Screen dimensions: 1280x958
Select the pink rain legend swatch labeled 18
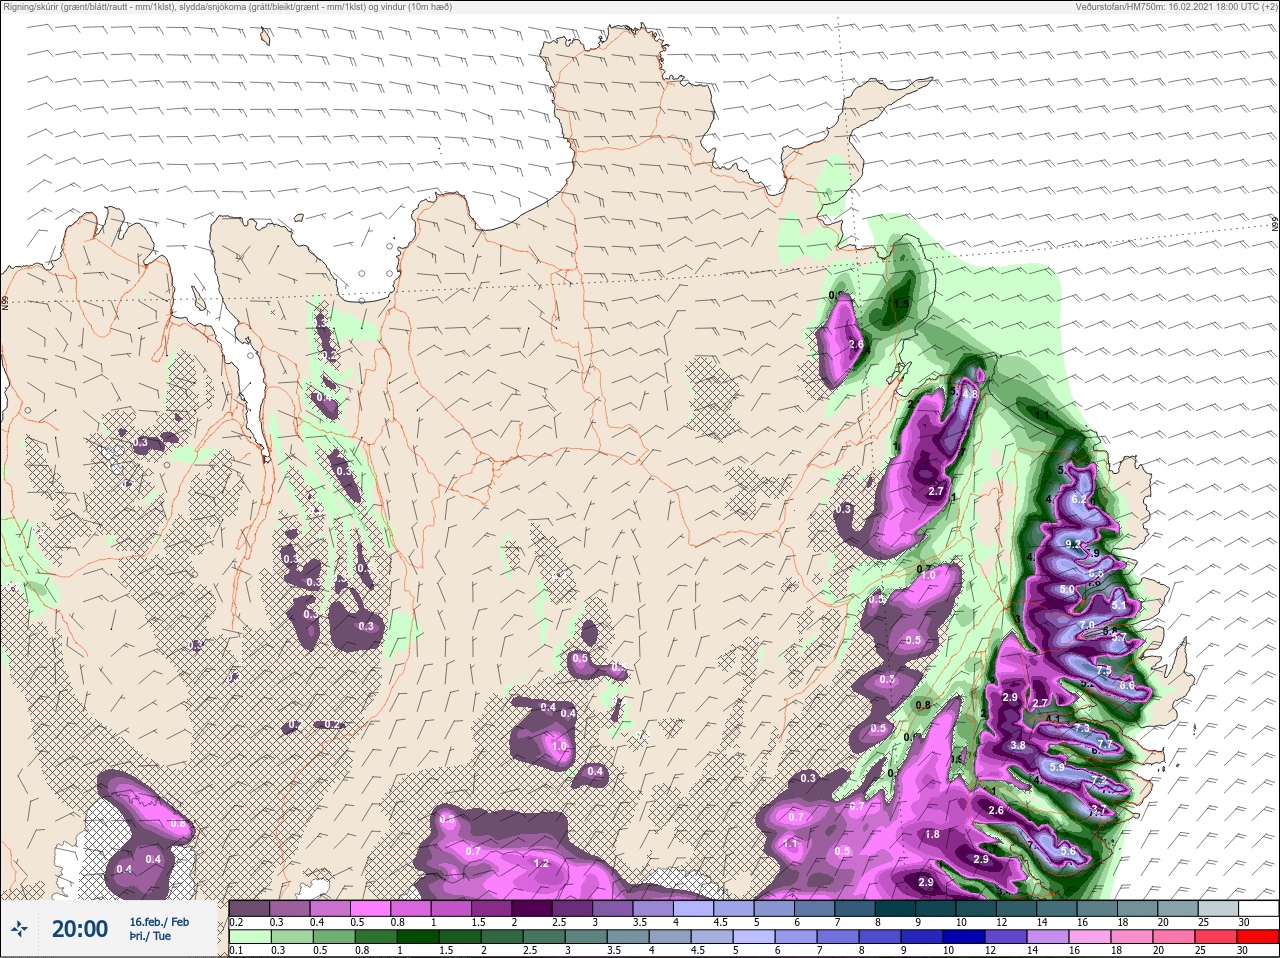(1130, 937)
